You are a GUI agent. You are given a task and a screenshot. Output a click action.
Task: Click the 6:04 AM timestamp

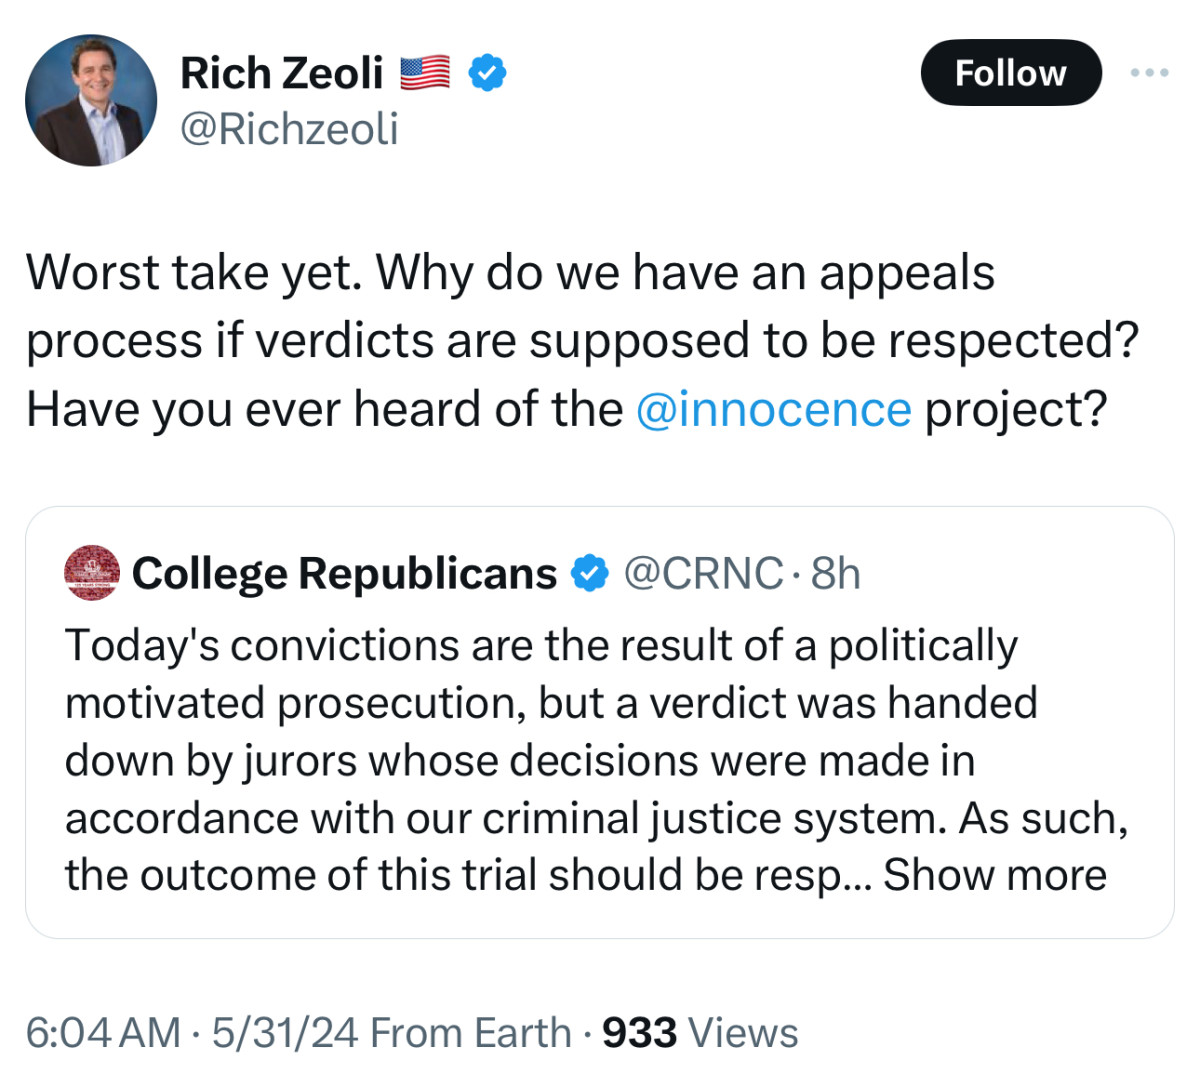[x=100, y=1032]
